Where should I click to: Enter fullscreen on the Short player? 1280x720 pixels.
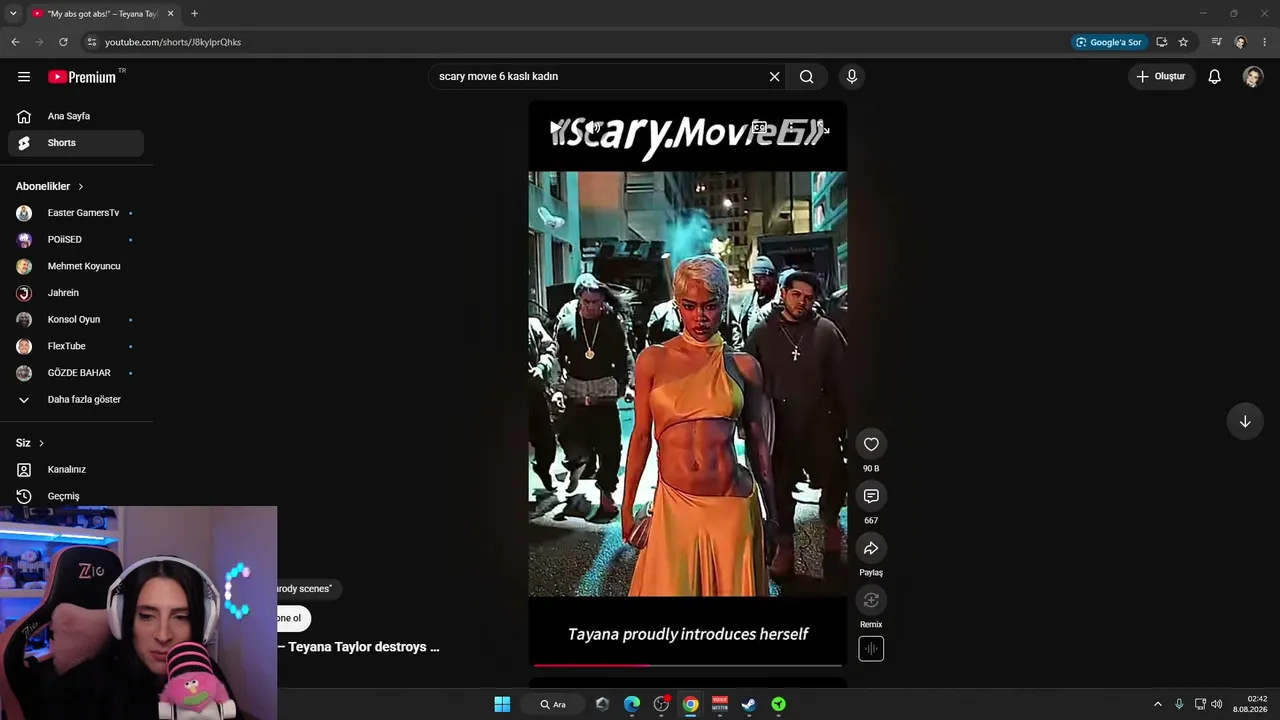[822, 128]
